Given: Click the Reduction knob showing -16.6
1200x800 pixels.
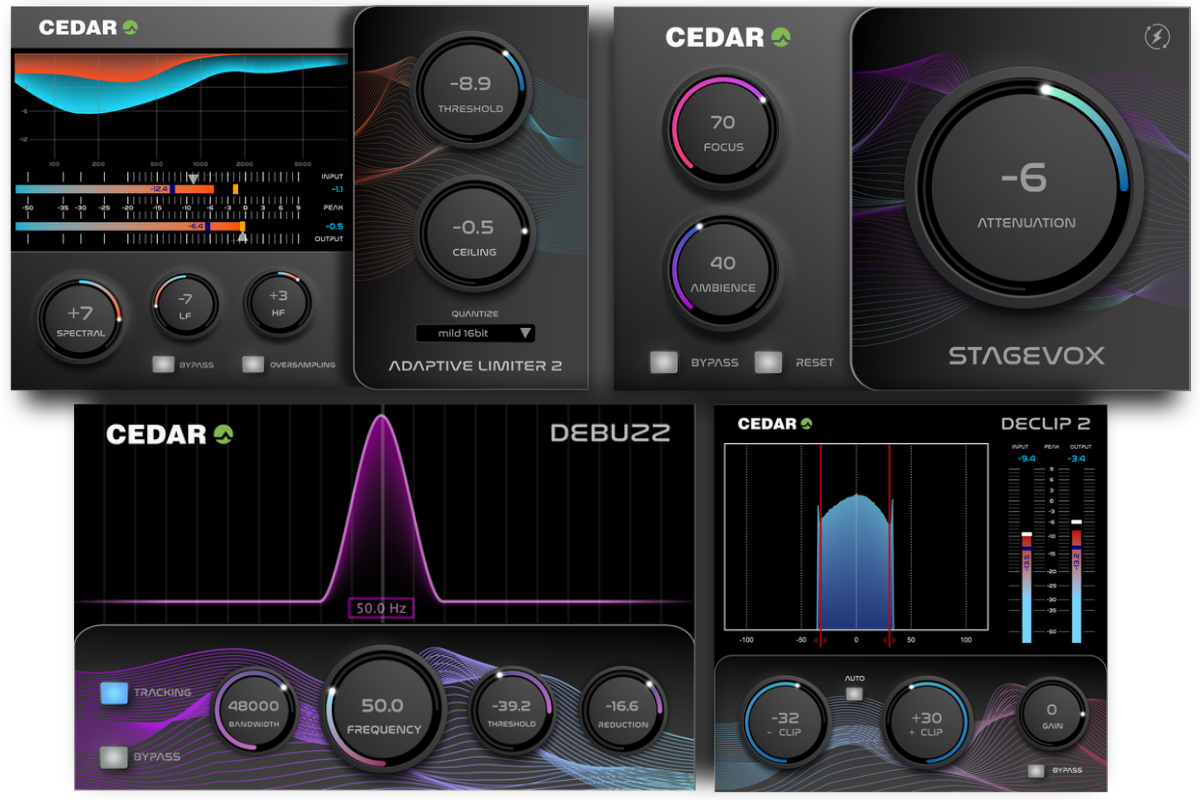Looking at the screenshot, I should pyautogui.click(x=623, y=711).
